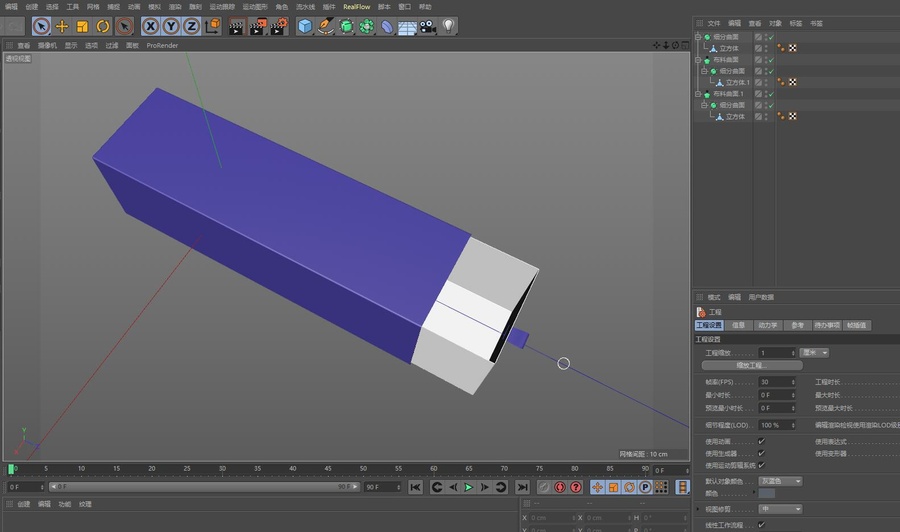Switch the coordinate system icon
The width and height of the screenshot is (900, 532).
pos(213,26)
